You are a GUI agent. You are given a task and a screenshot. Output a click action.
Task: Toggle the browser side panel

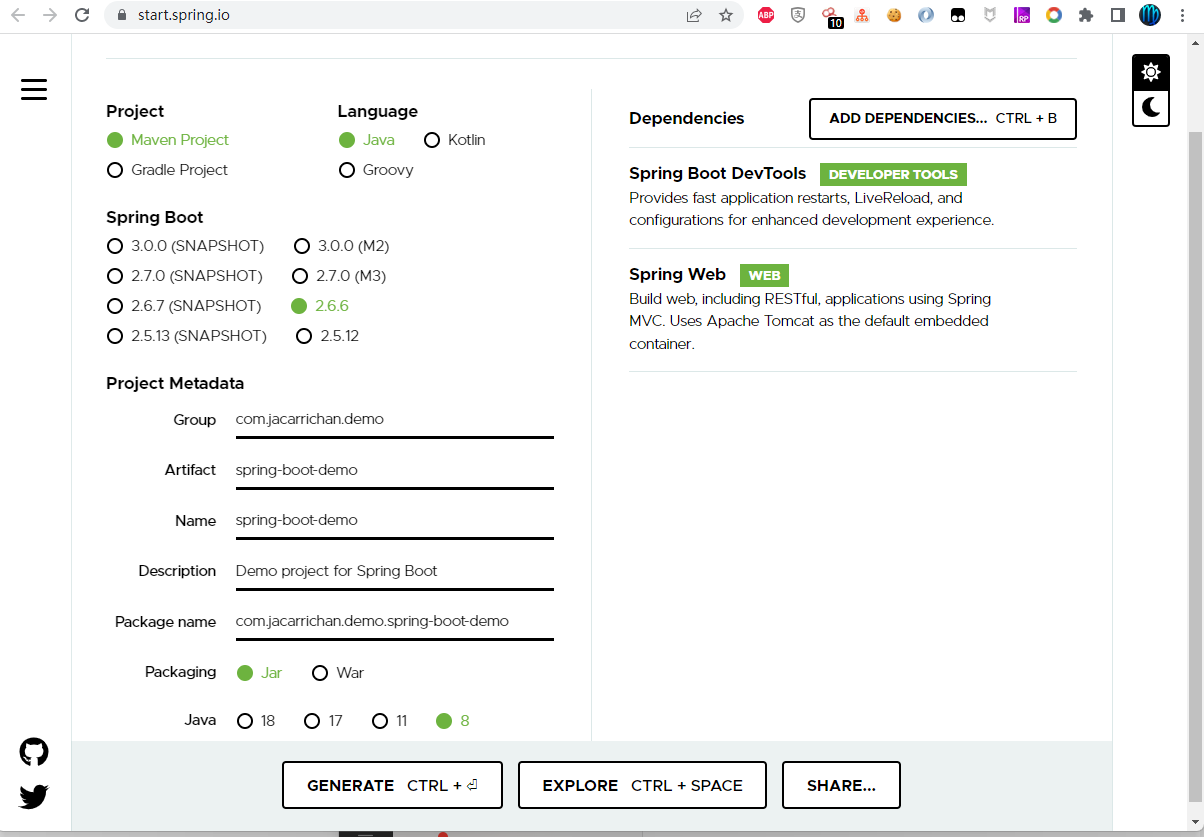(x=1118, y=15)
